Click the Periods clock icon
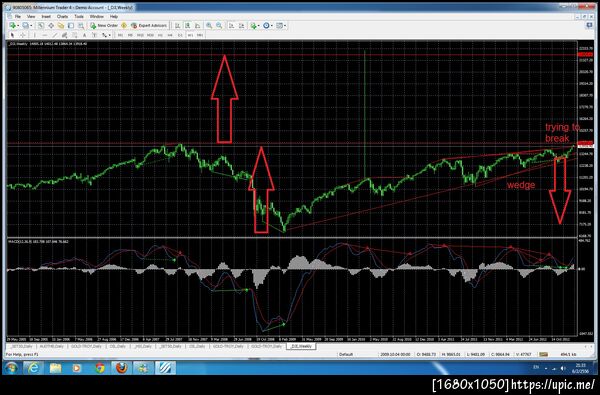This screenshot has height=395, width=600. 266,26
